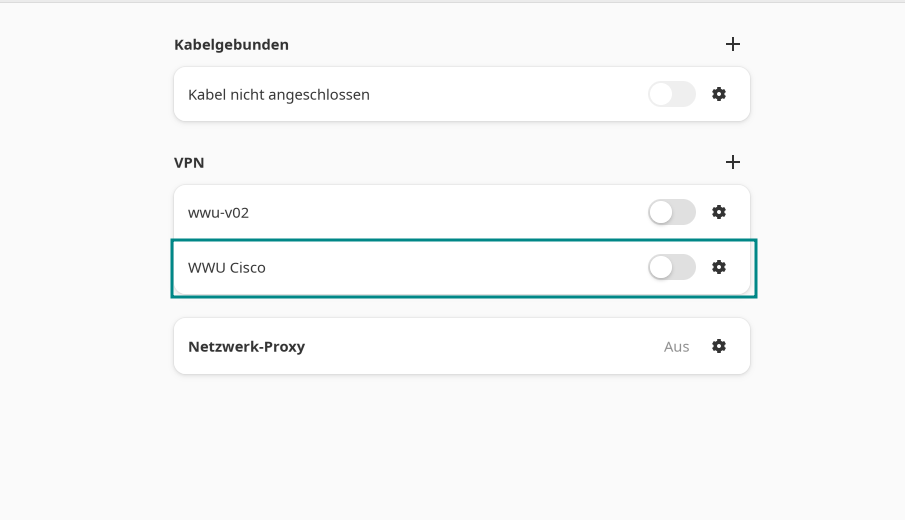Add a new wired connection with plus icon

click(733, 44)
